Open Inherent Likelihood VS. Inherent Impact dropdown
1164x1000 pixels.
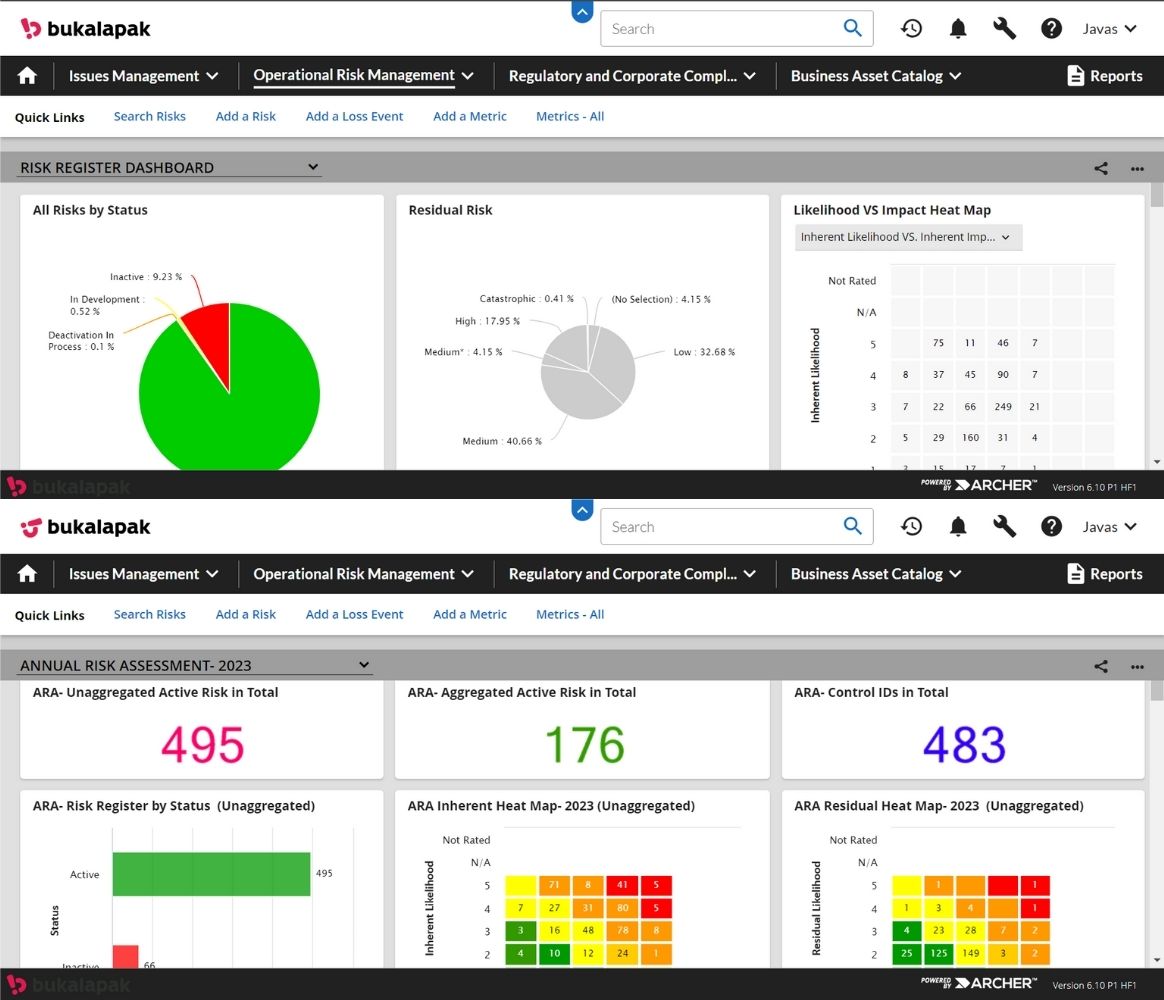pyautogui.click(x=908, y=238)
